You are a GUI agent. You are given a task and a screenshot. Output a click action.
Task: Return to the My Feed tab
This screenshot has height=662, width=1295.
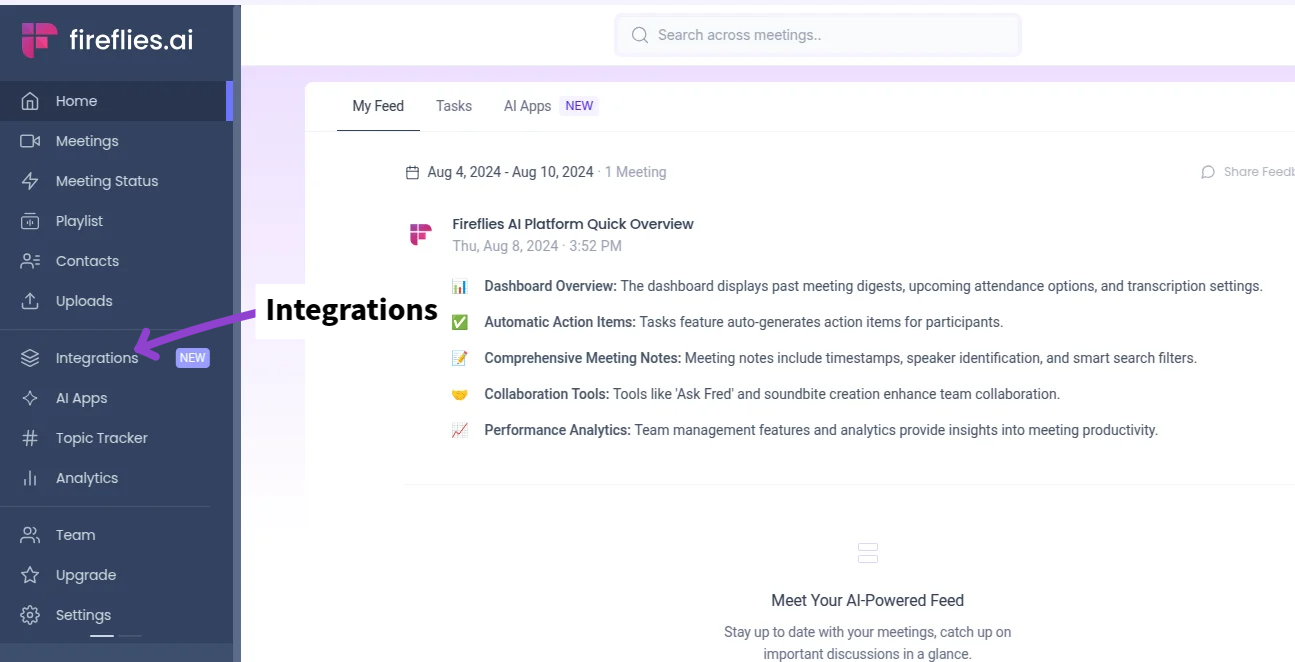(x=378, y=105)
